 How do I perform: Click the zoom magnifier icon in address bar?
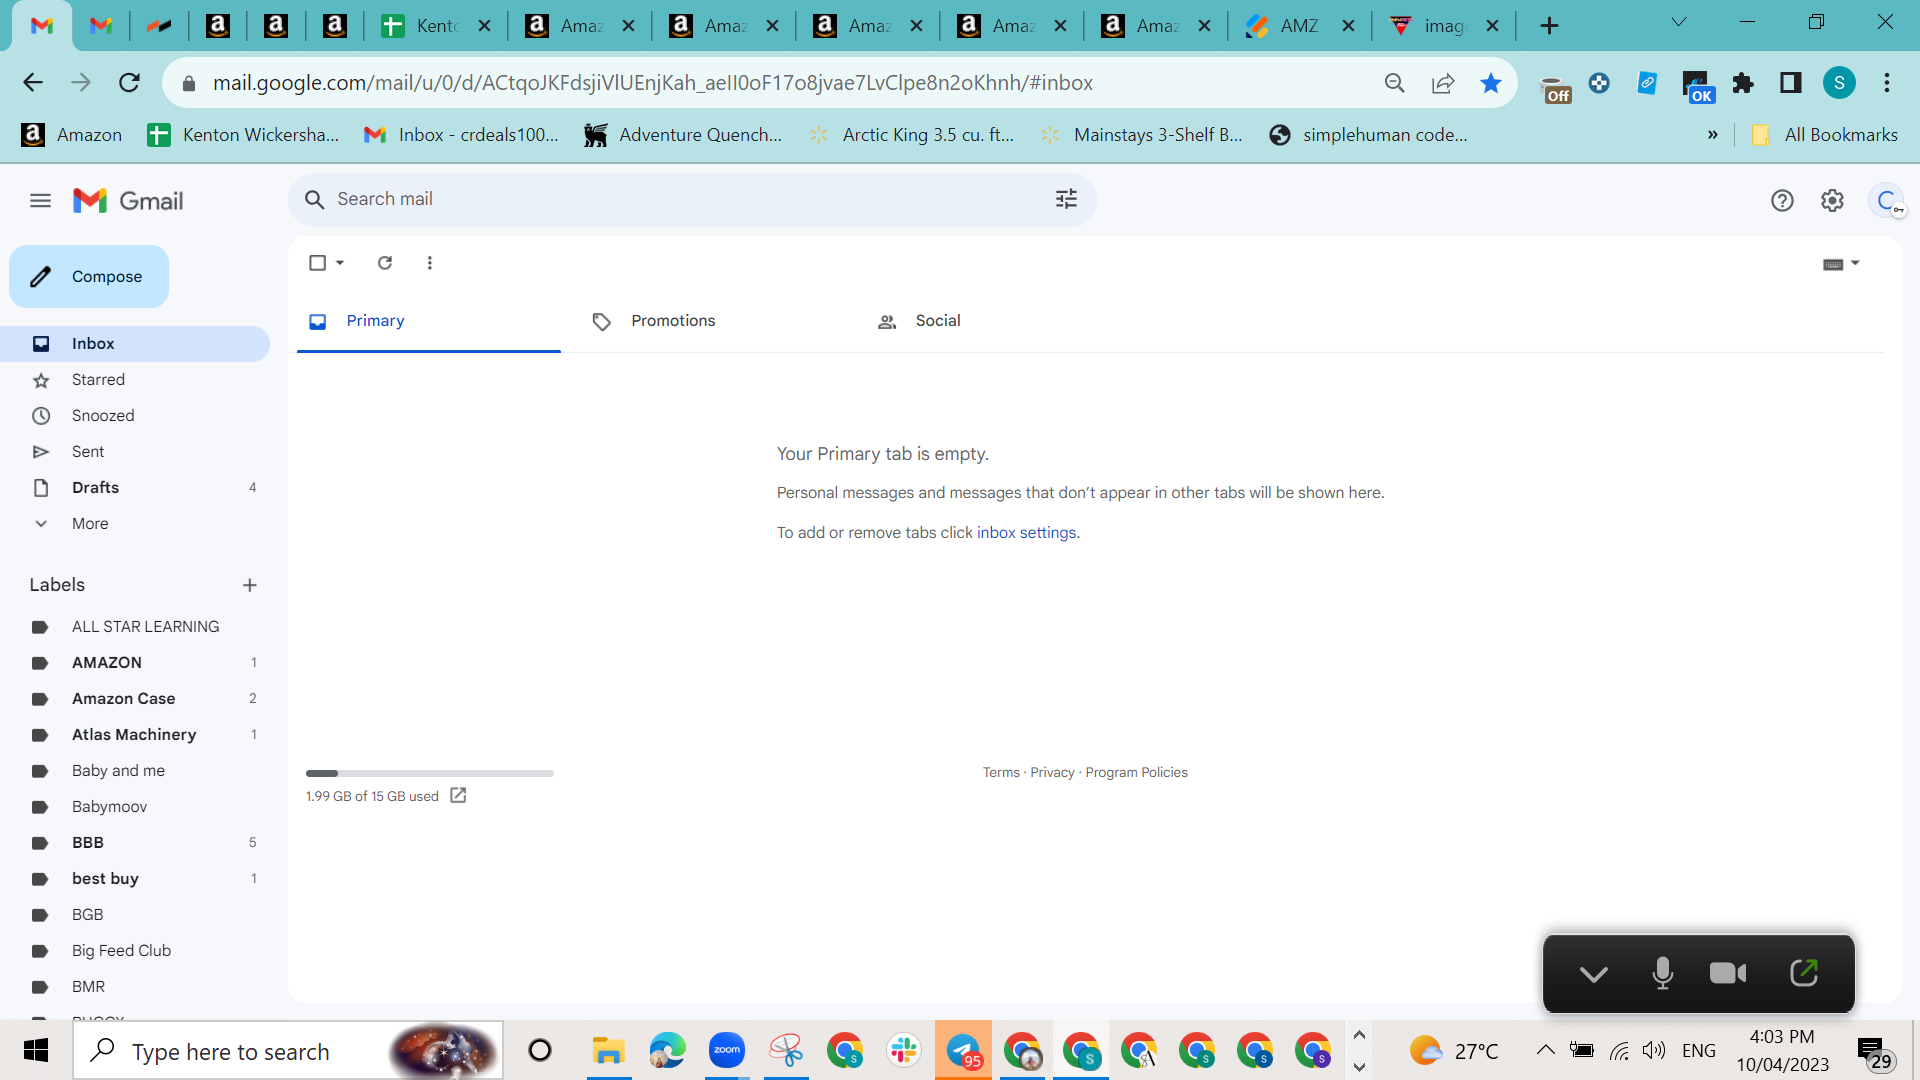(1394, 83)
